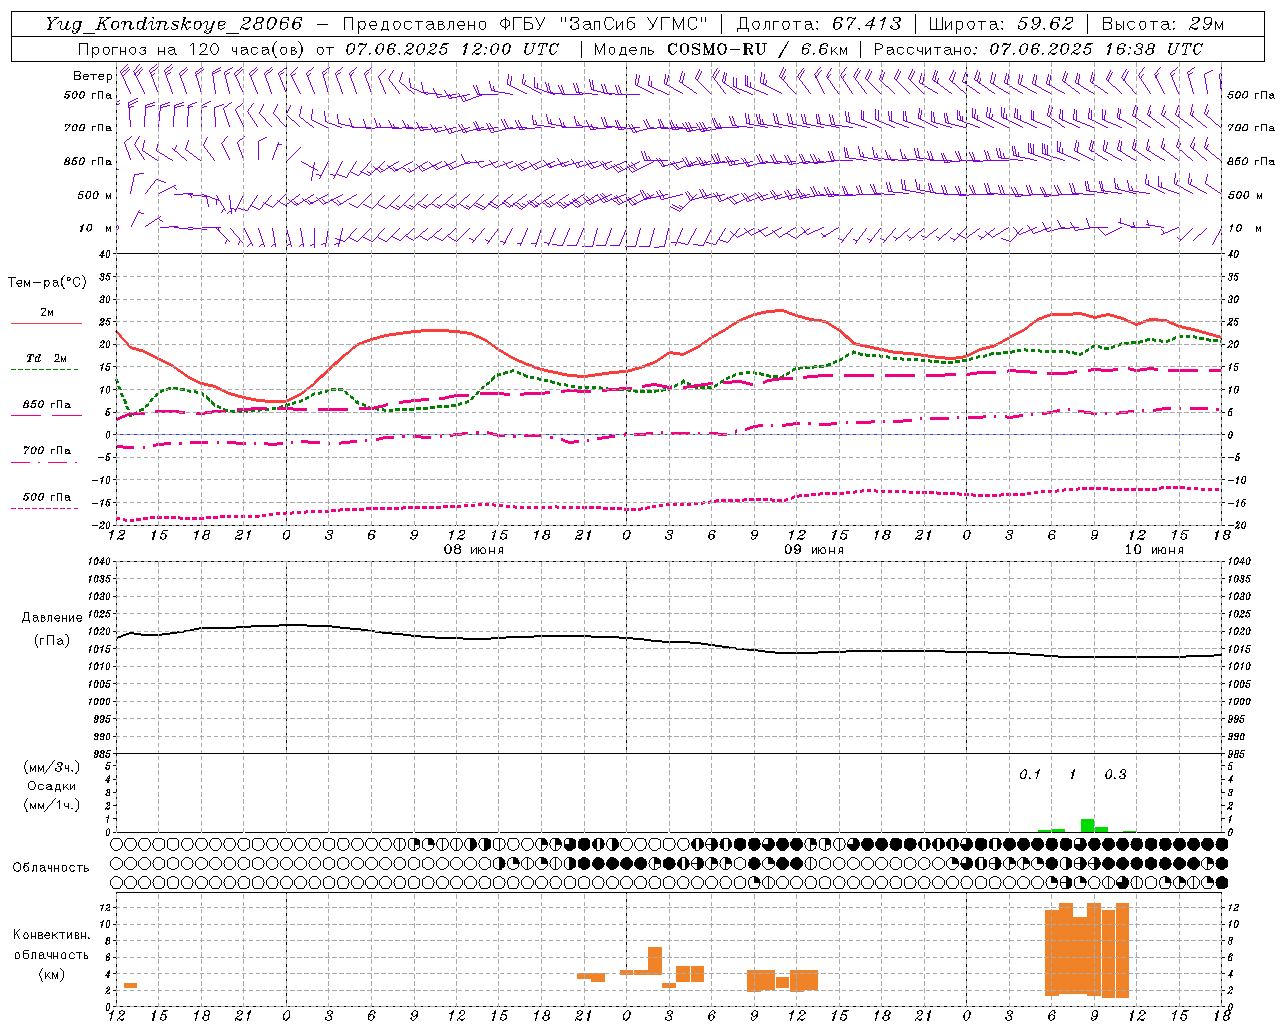This screenshot has width=1280, height=1024.
Task: Click the Широта: 59.62 value
Action: [1001, 24]
